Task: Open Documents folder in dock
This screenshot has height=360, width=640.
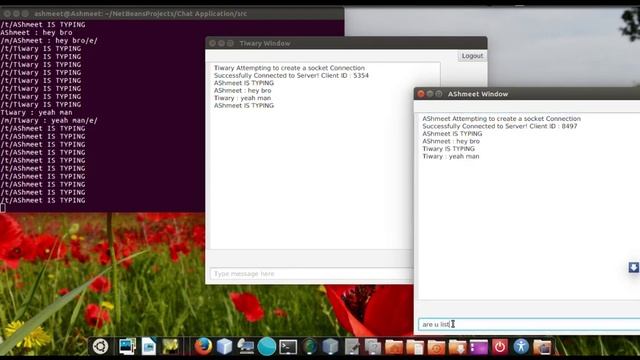Action: pyautogui.click(x=415, y=347)
